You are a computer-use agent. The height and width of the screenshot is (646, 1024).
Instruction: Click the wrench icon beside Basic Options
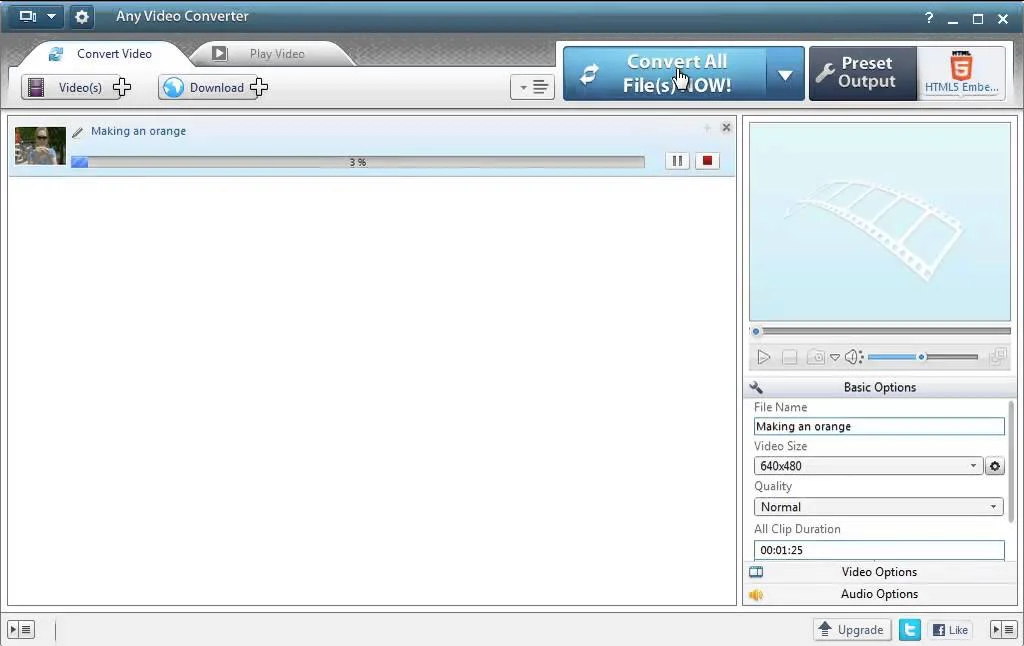click(756, 387)
